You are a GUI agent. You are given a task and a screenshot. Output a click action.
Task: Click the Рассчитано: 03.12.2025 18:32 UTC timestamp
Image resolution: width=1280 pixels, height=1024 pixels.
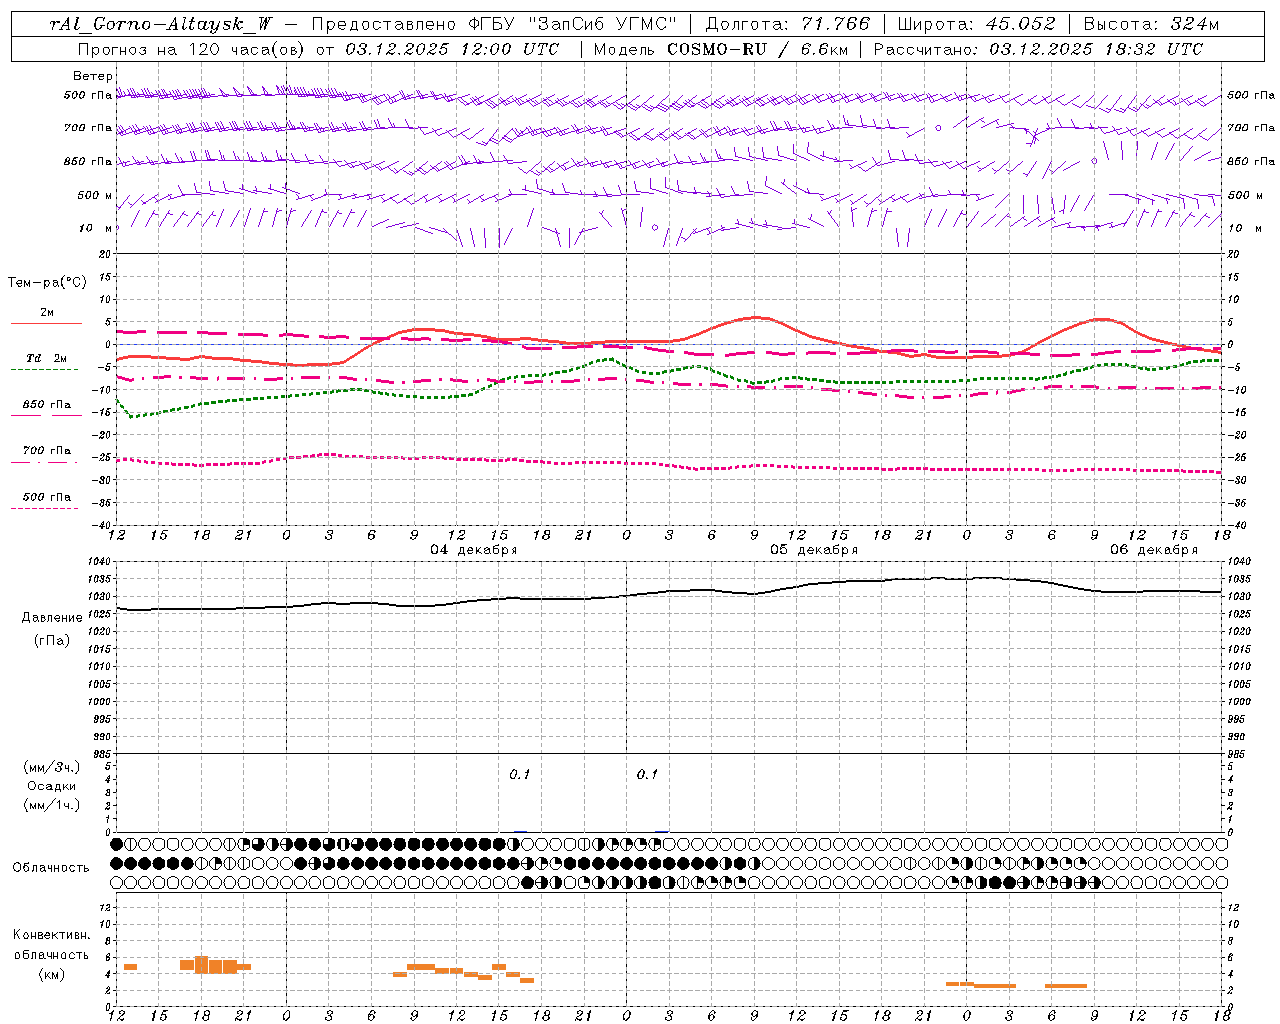[1038, 49]
